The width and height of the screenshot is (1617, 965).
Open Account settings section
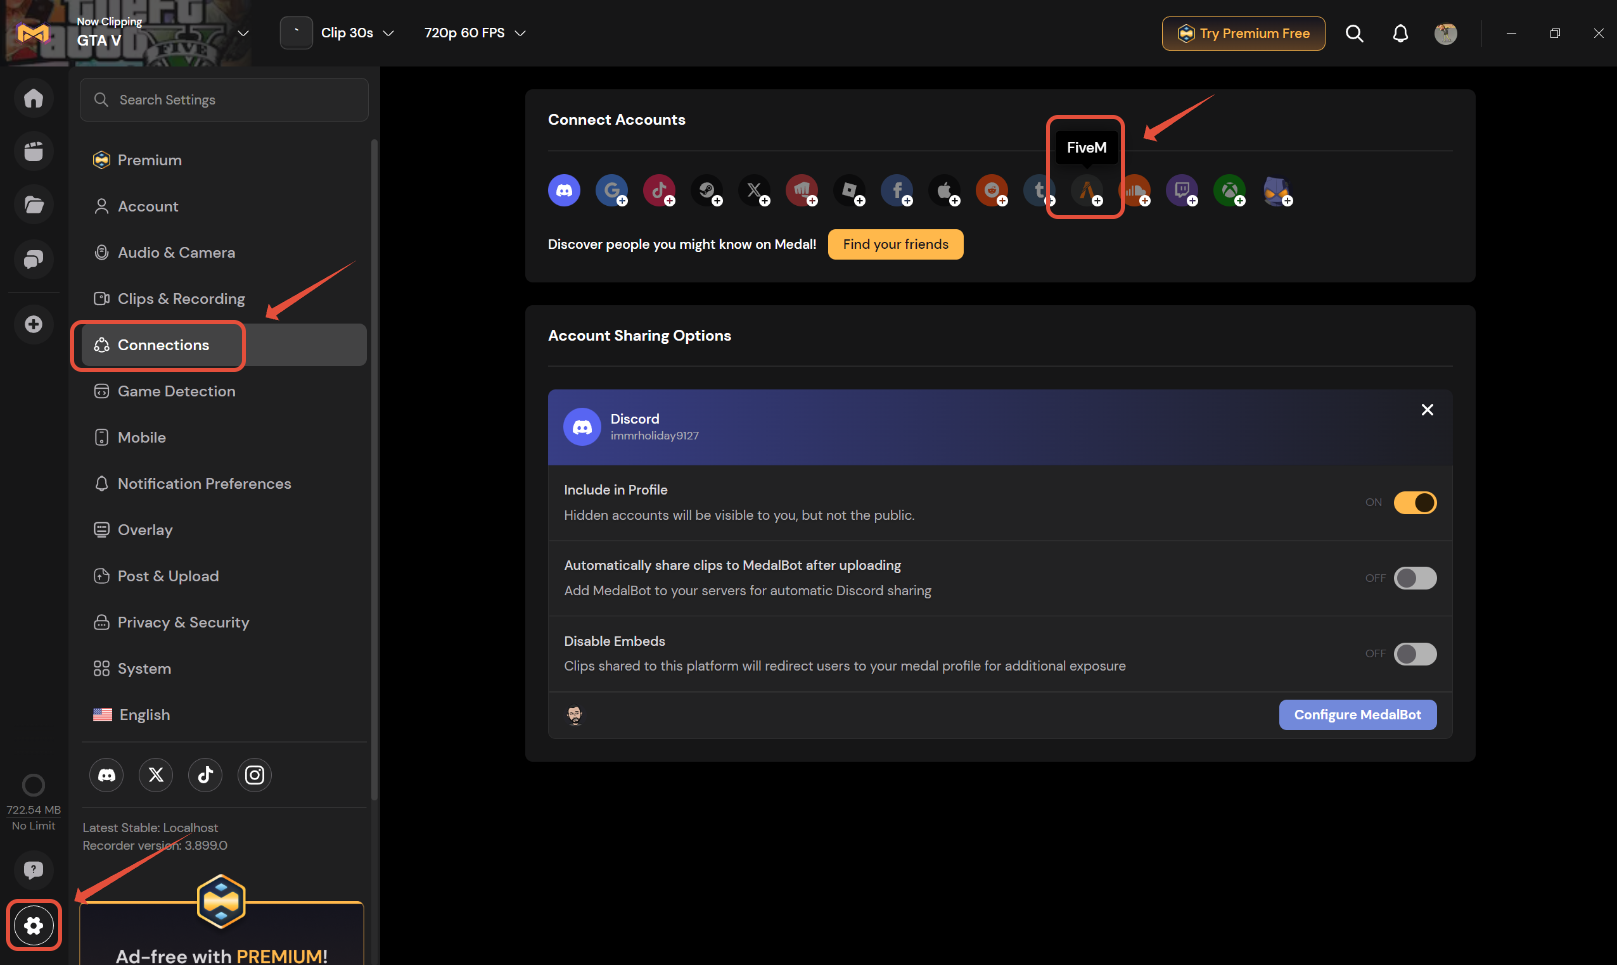coord(224,206)
